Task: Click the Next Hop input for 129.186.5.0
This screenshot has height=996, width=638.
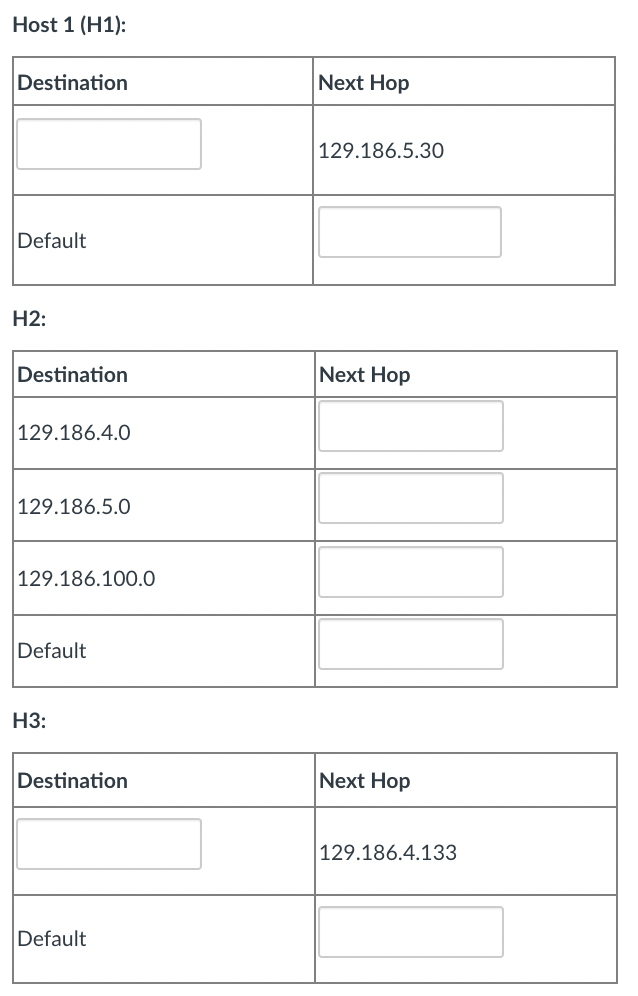Action: click(410, 497)
